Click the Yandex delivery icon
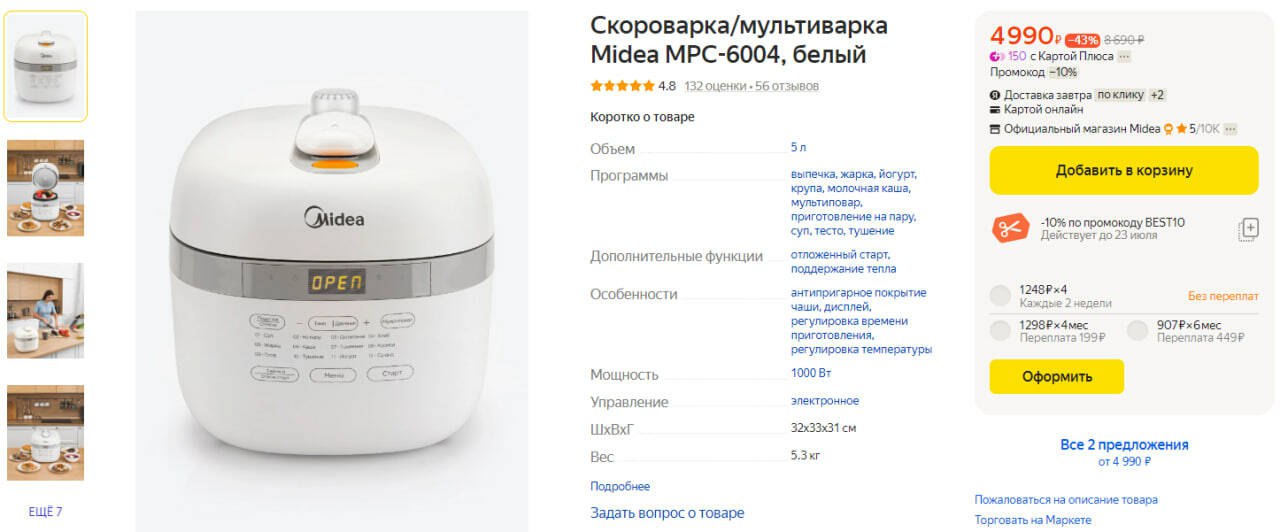Image resolution: width=1280 pixels, height=532 pixels. click(995, 95)
